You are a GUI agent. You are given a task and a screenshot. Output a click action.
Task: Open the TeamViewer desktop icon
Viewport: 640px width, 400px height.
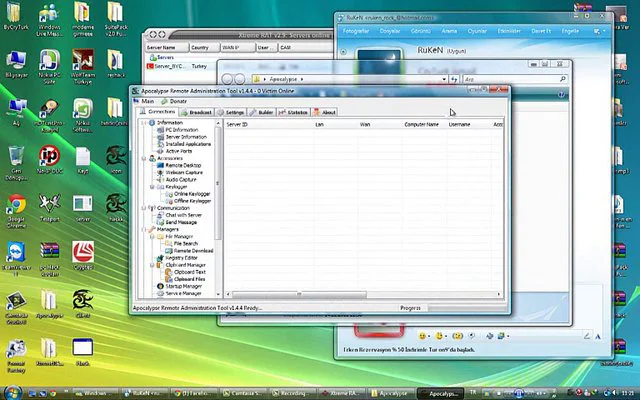click(16, 250)
